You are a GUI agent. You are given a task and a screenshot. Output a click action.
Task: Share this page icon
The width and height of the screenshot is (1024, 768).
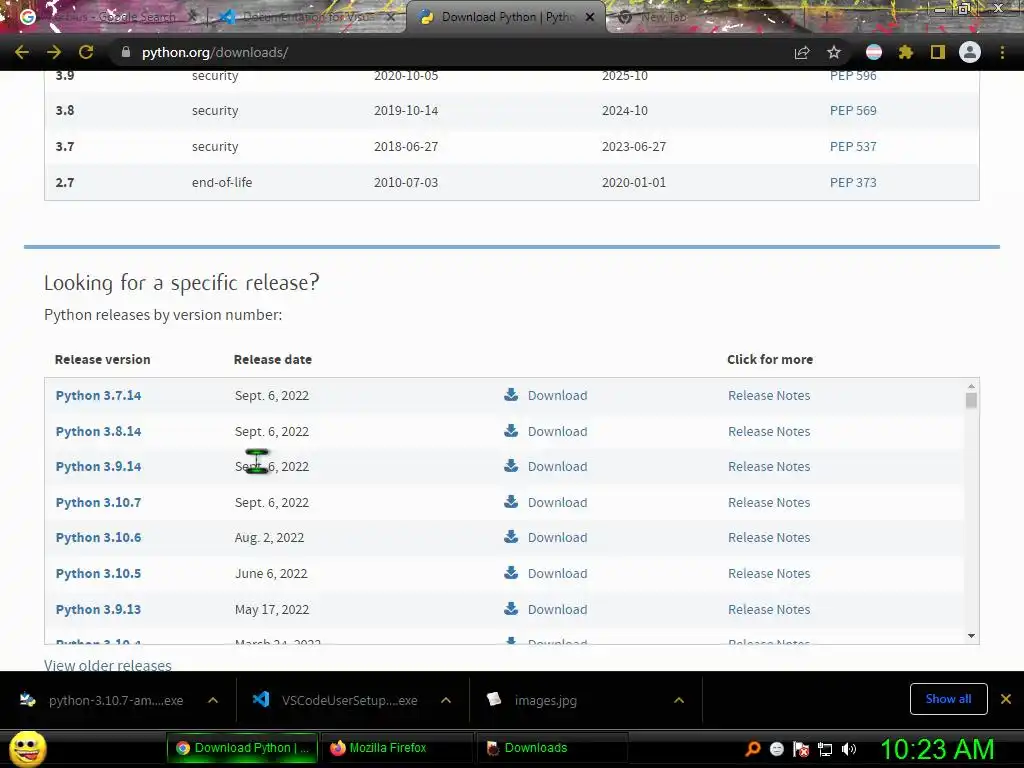(x=802, y=52)
